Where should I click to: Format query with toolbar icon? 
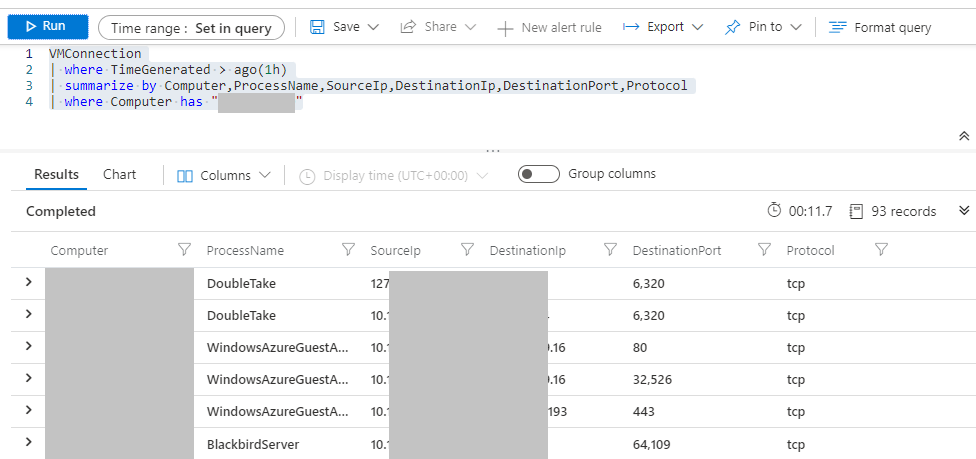point(838,28)
